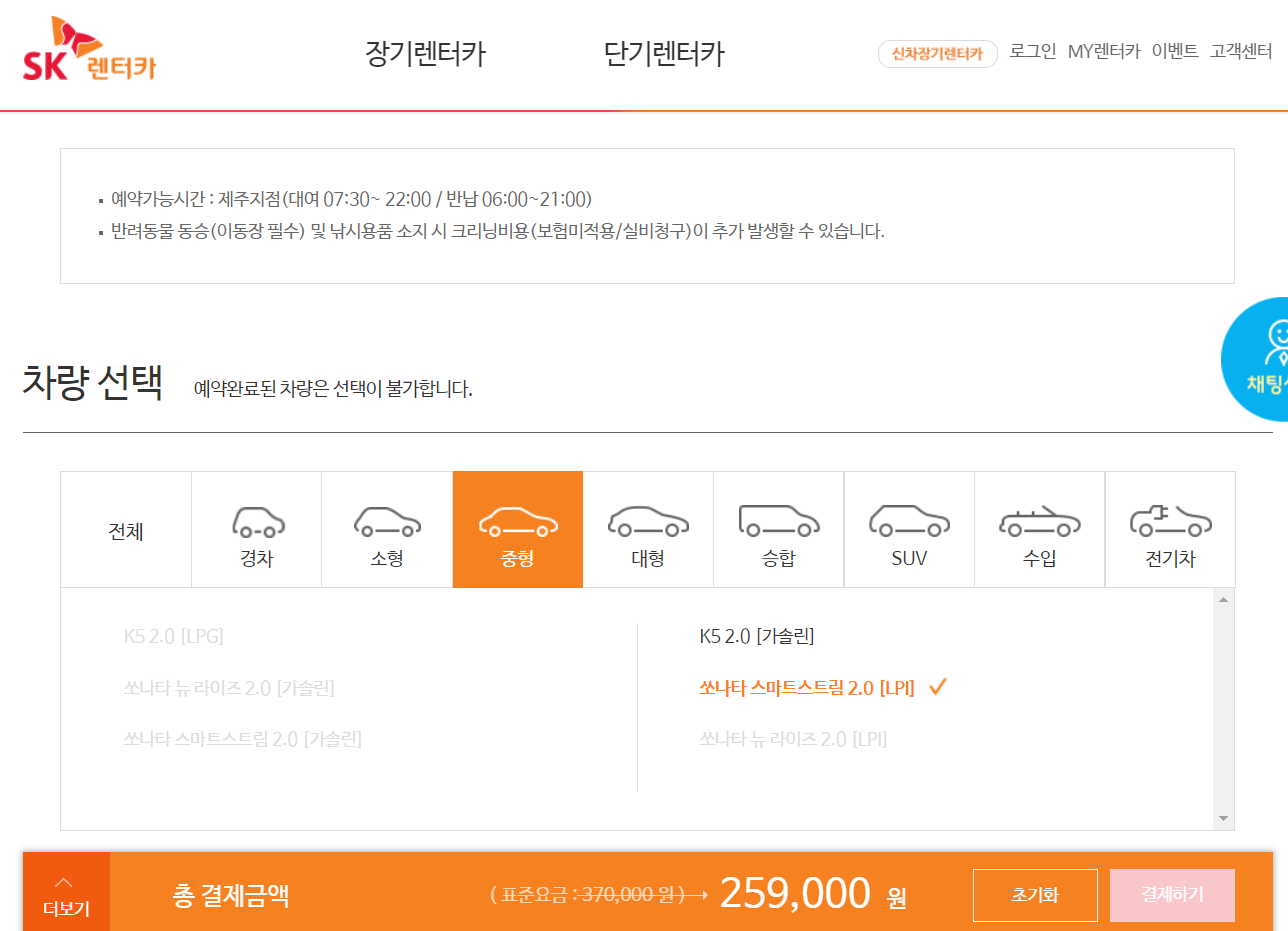Image resolution: width=1288 pixels, height=931 pixels.
Task: Click the 표준요금 370,000 원 text
Action: [x=588, y=894]
